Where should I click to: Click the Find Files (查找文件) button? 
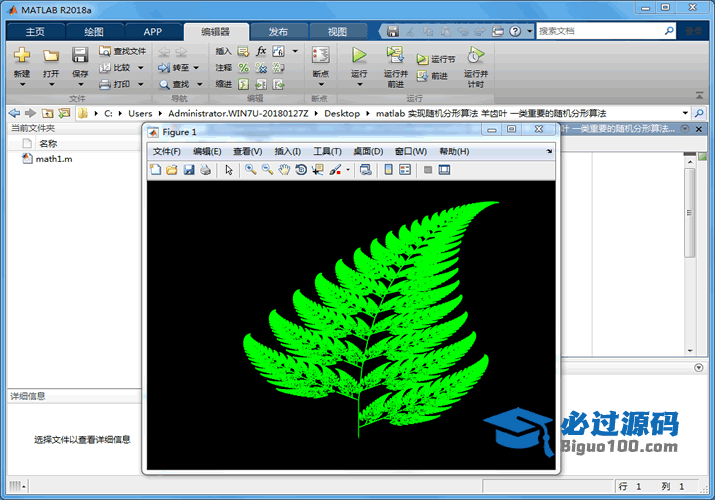tap(122, 51)
